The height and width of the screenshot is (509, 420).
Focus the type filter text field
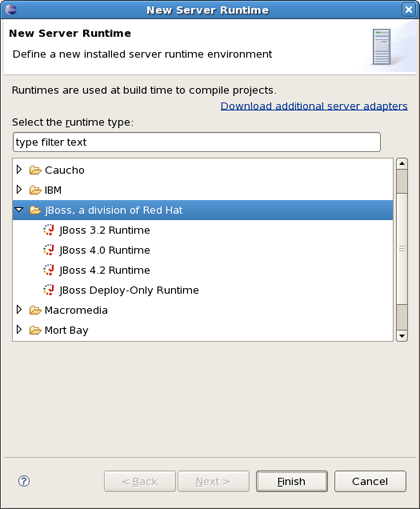click(197, 142)
